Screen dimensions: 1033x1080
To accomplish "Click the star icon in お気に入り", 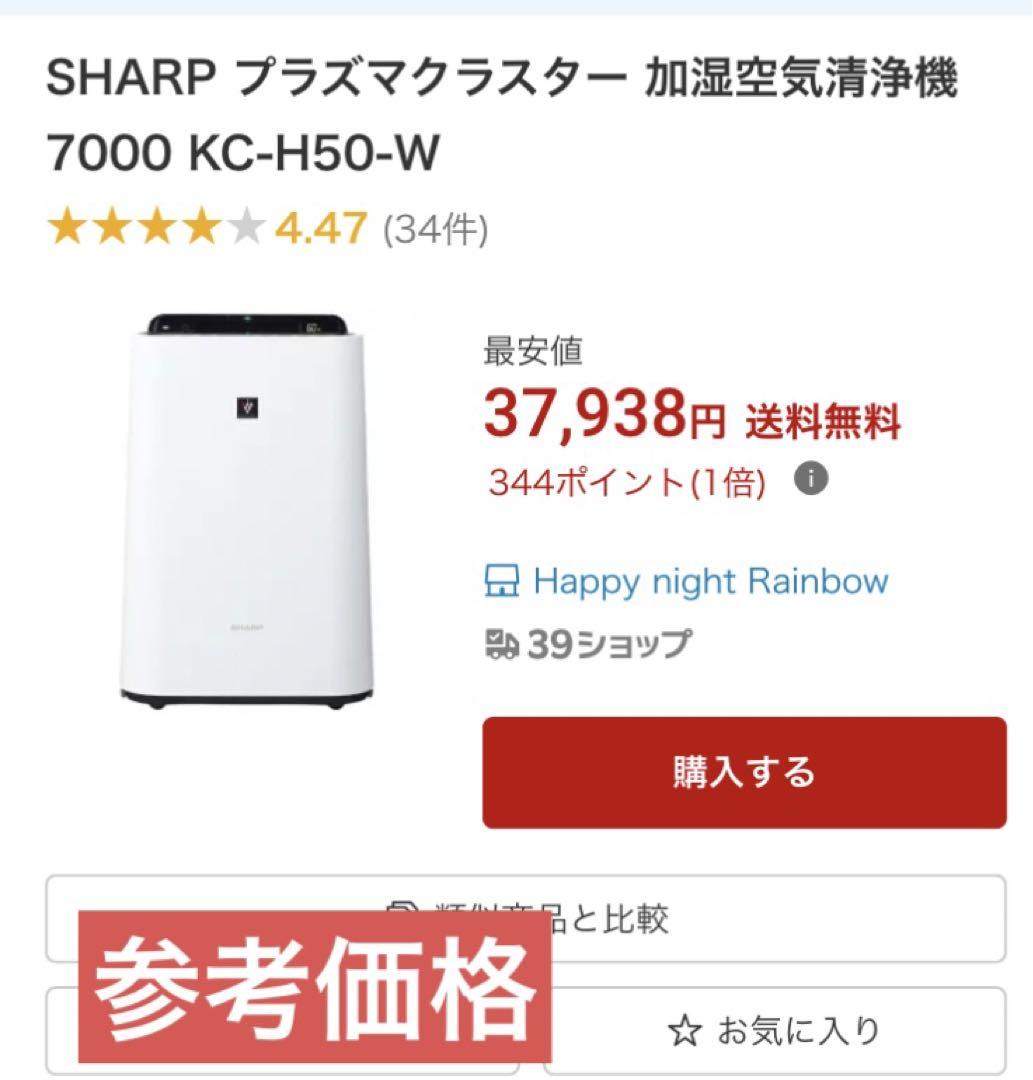I will pos(684,1031).
